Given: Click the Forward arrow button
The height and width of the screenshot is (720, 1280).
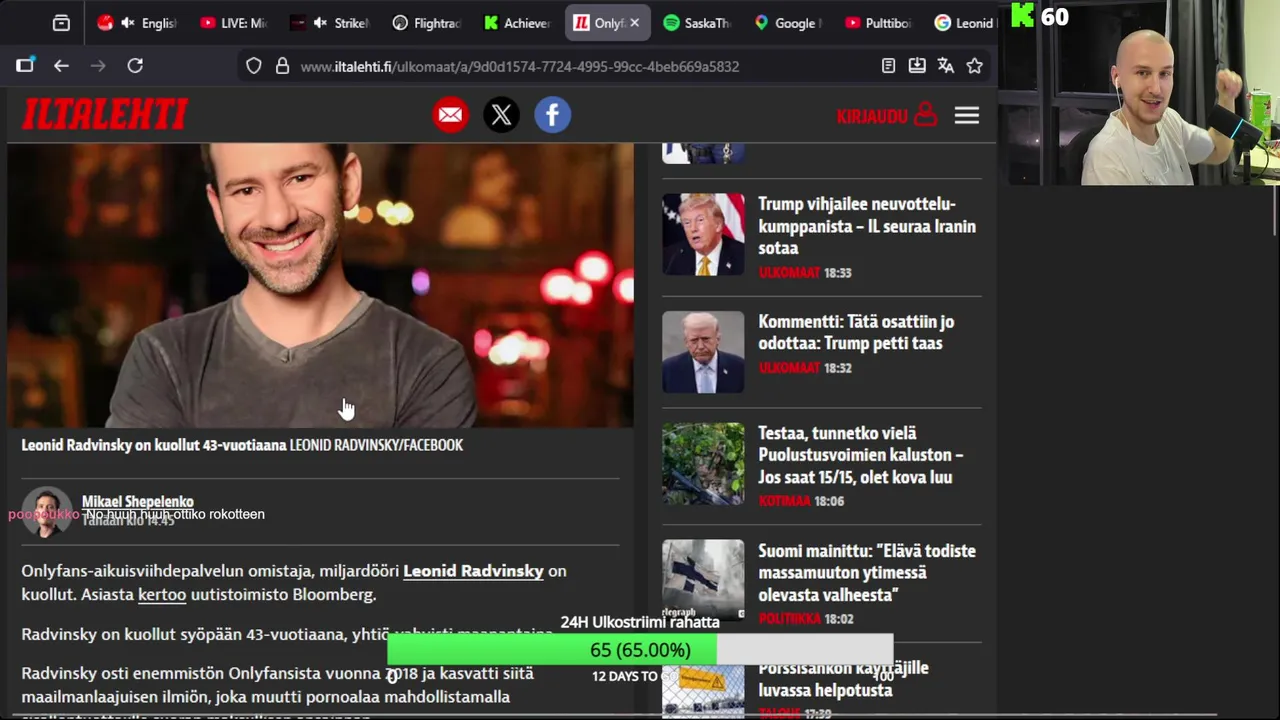Looking at the screenshot, I should click(98, 66).
